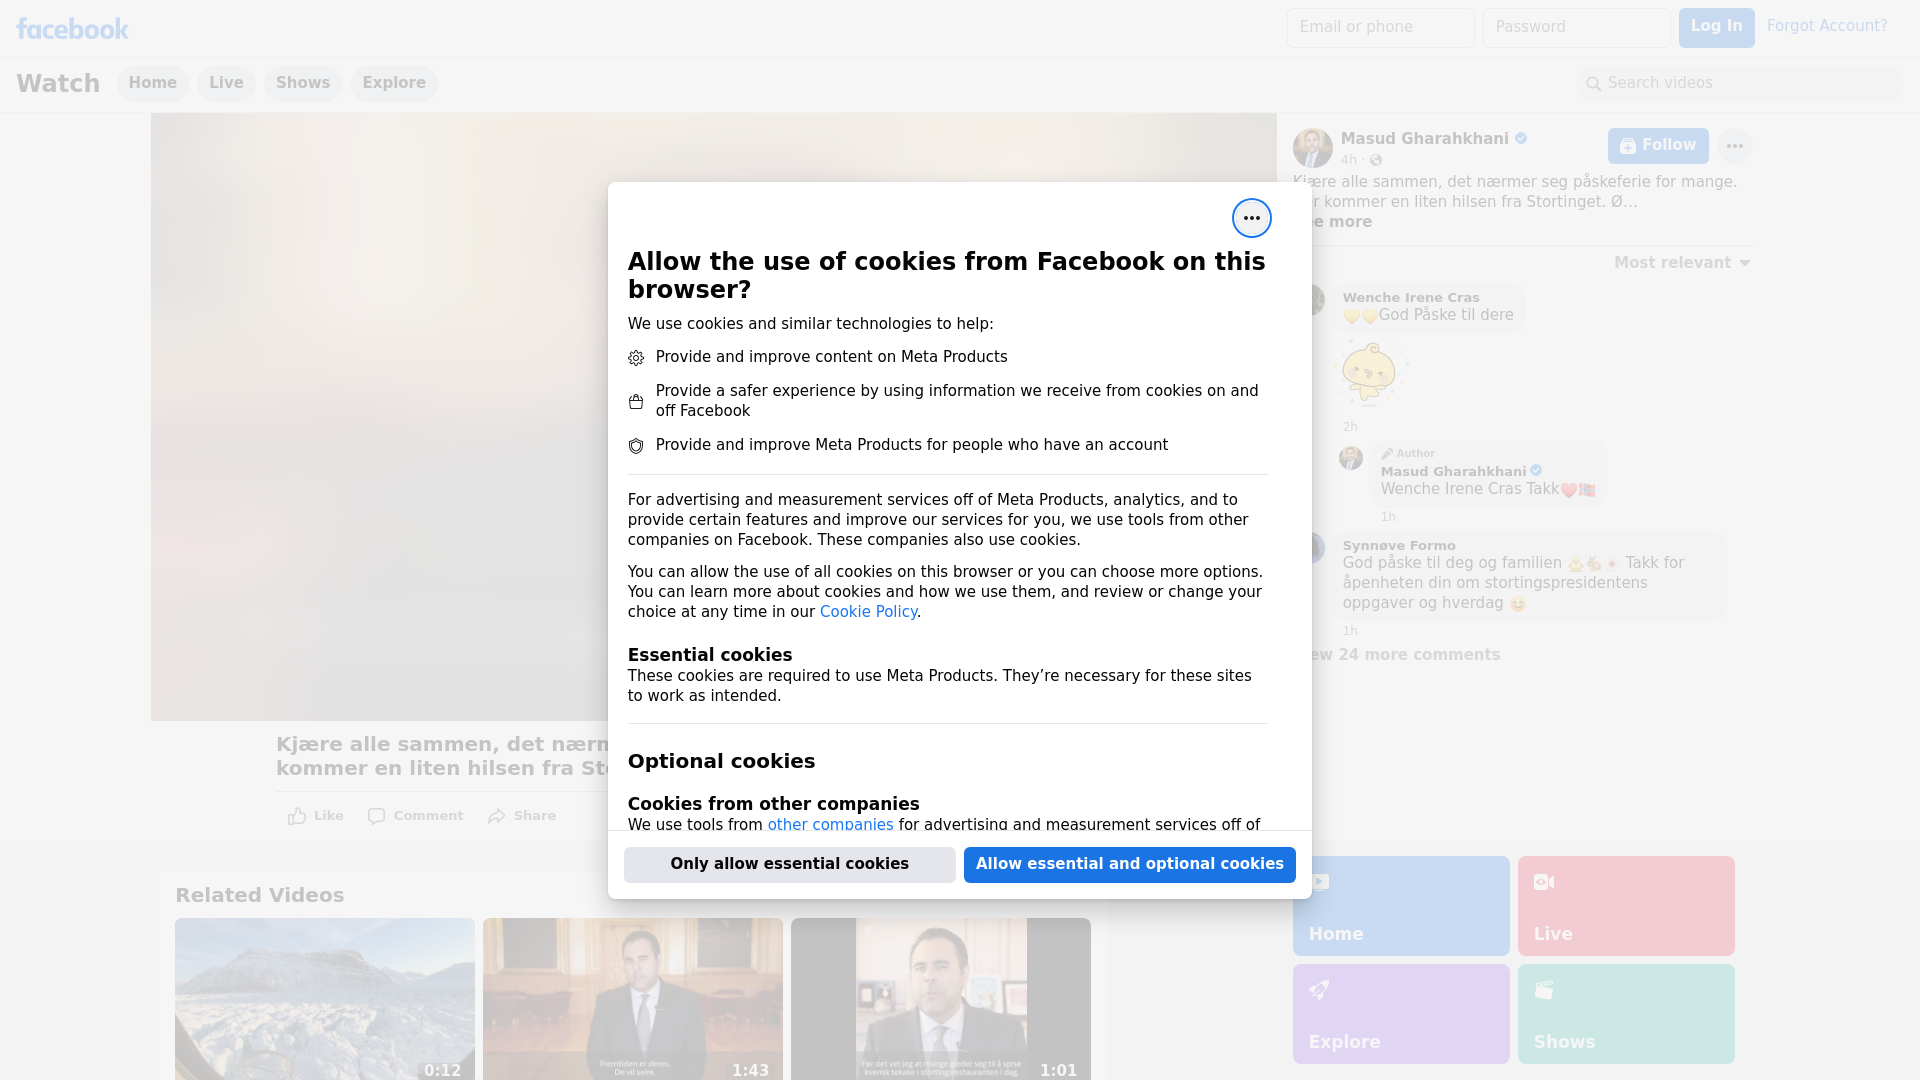Expand the Most relevant comment sort dropdown

click(1682, 263)
